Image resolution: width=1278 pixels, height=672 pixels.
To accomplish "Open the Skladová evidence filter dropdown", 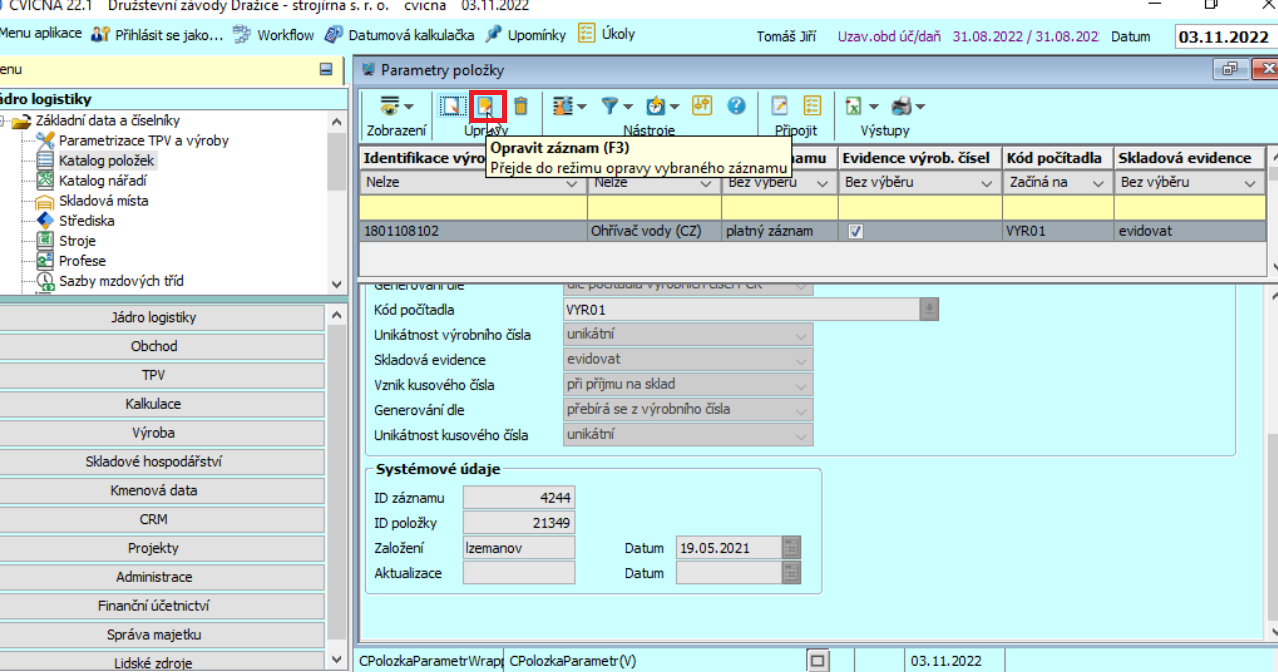I will point(1250,183).
